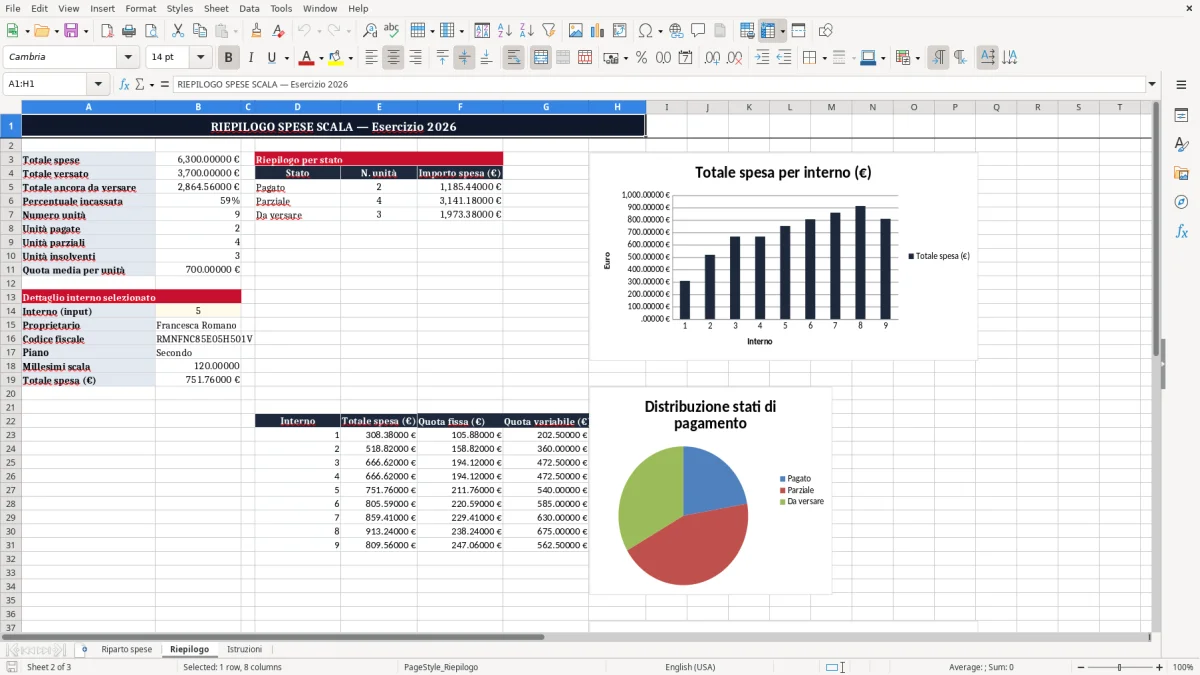
Task: Toggle Align Right
Action: point(415,58)
